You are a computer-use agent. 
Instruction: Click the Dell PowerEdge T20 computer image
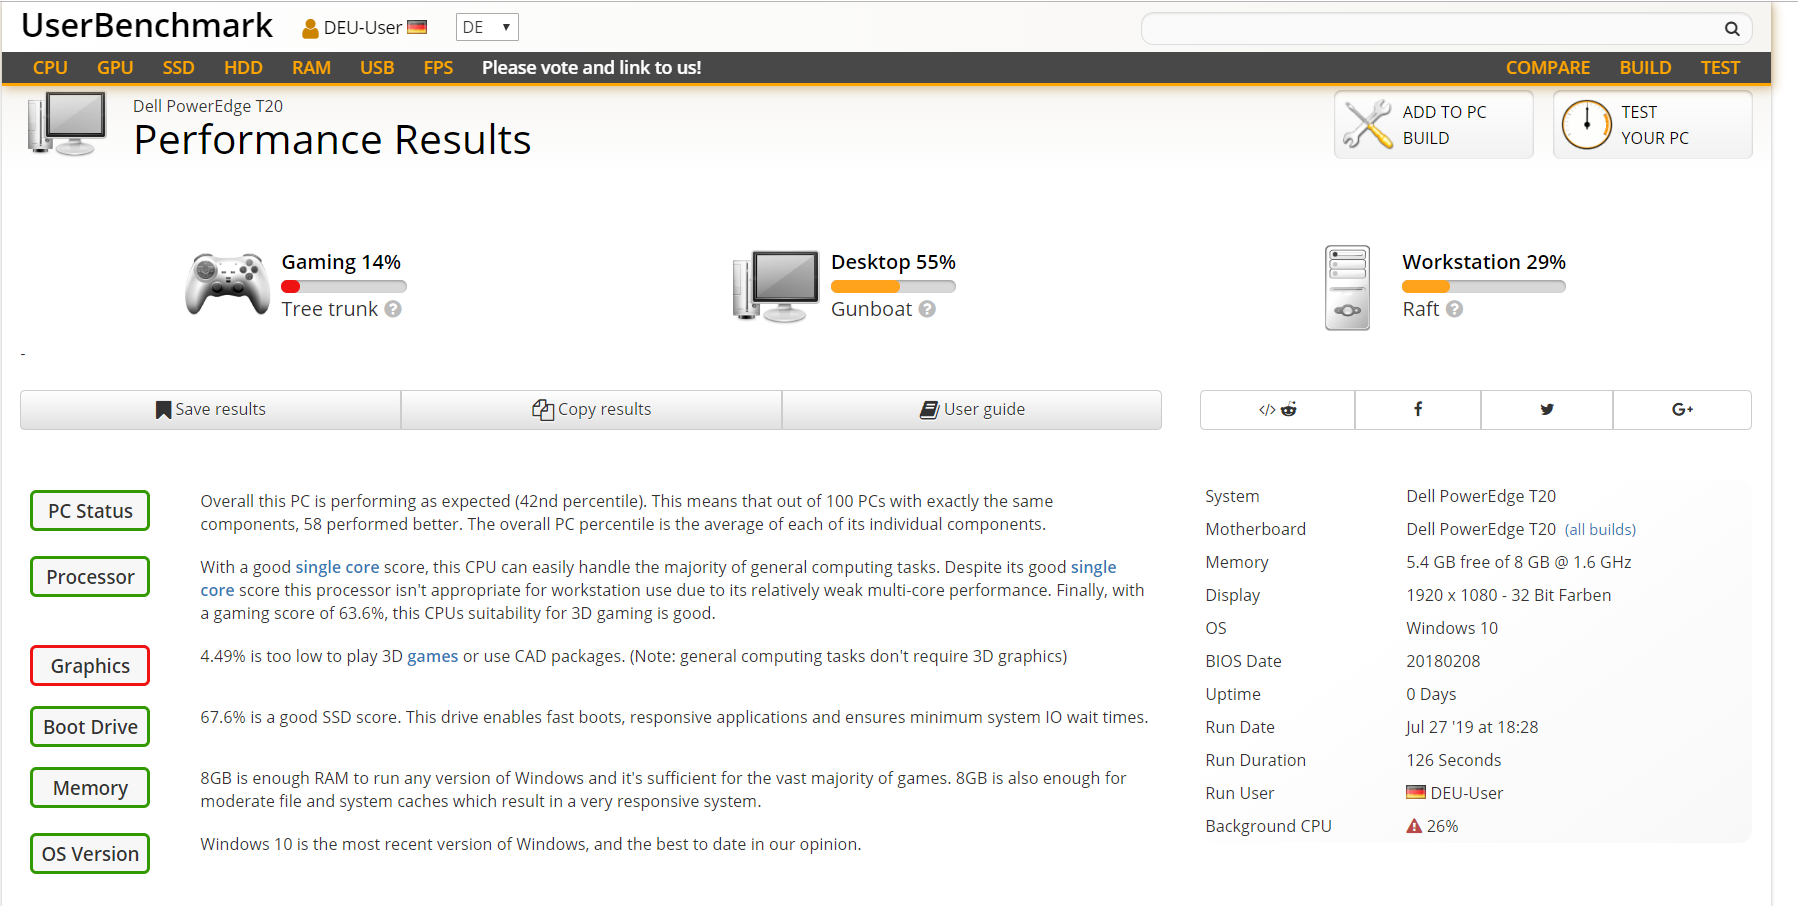(x=67, y=124)
